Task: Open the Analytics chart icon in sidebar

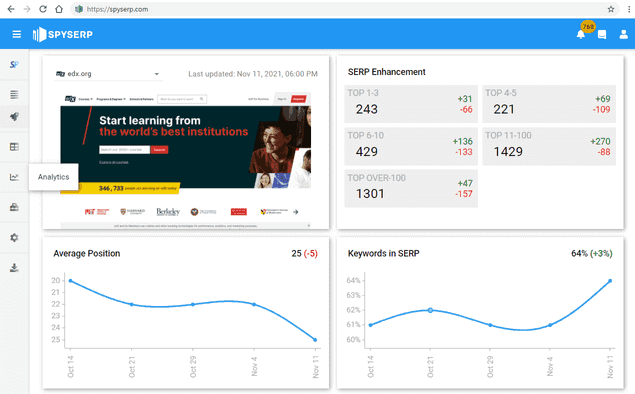Action: [x=14, y=177]
